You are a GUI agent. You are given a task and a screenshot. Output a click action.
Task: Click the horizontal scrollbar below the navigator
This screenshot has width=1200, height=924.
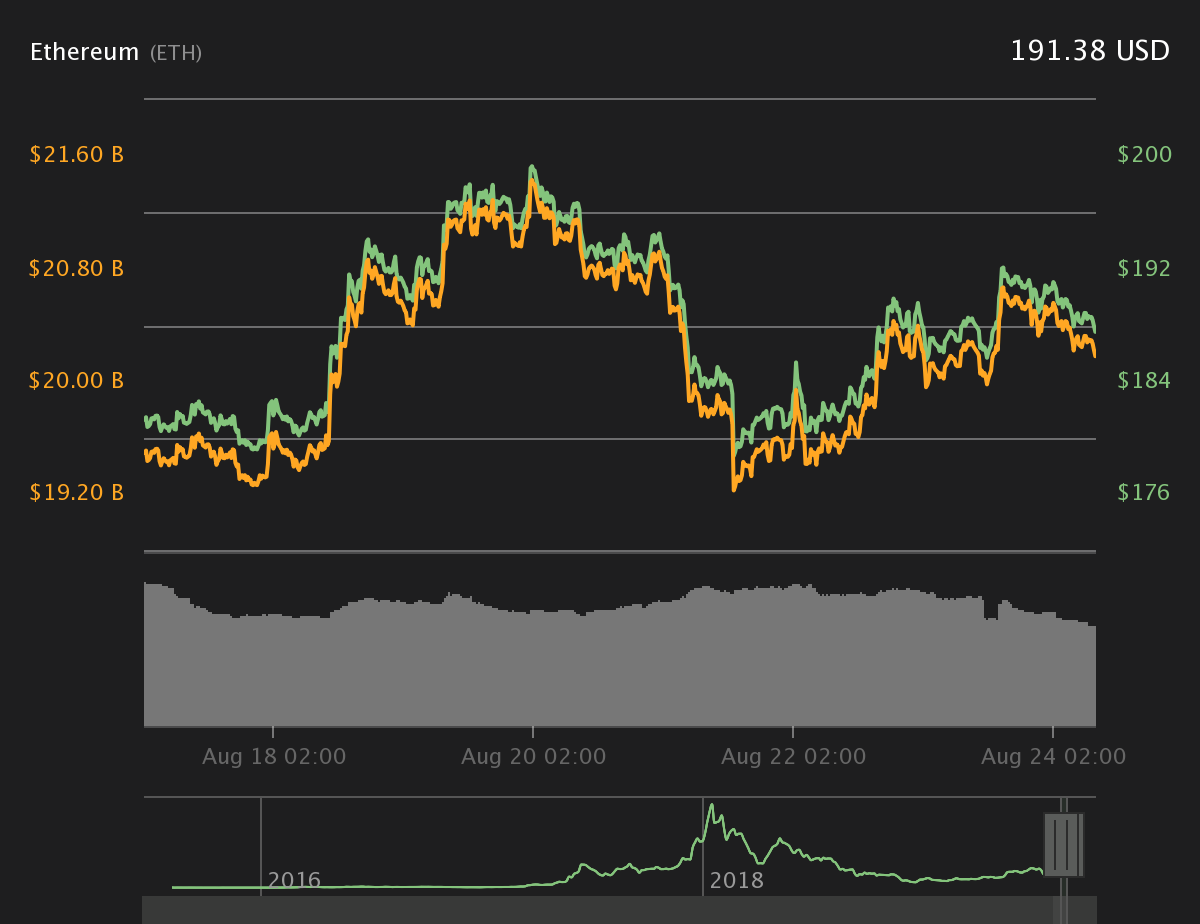pos(620,910)
